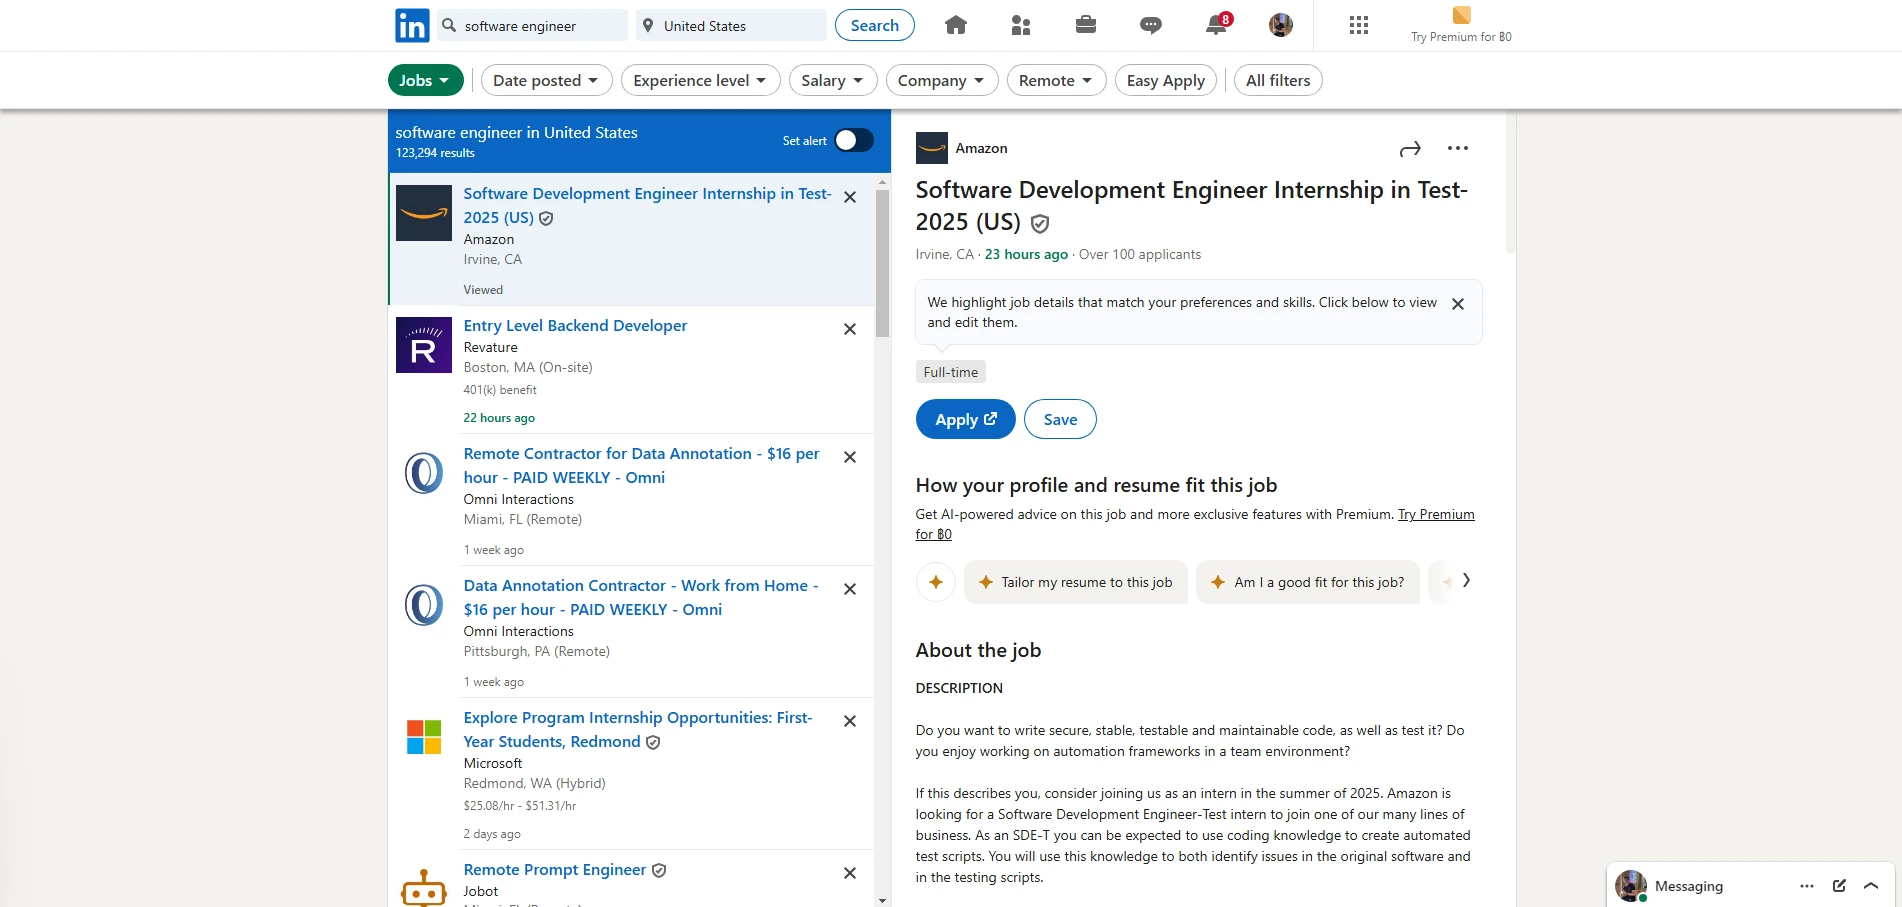The width and height of the screenshot is (1902, 907).
Task: Focus the software engineer search field
Action: 533,26
